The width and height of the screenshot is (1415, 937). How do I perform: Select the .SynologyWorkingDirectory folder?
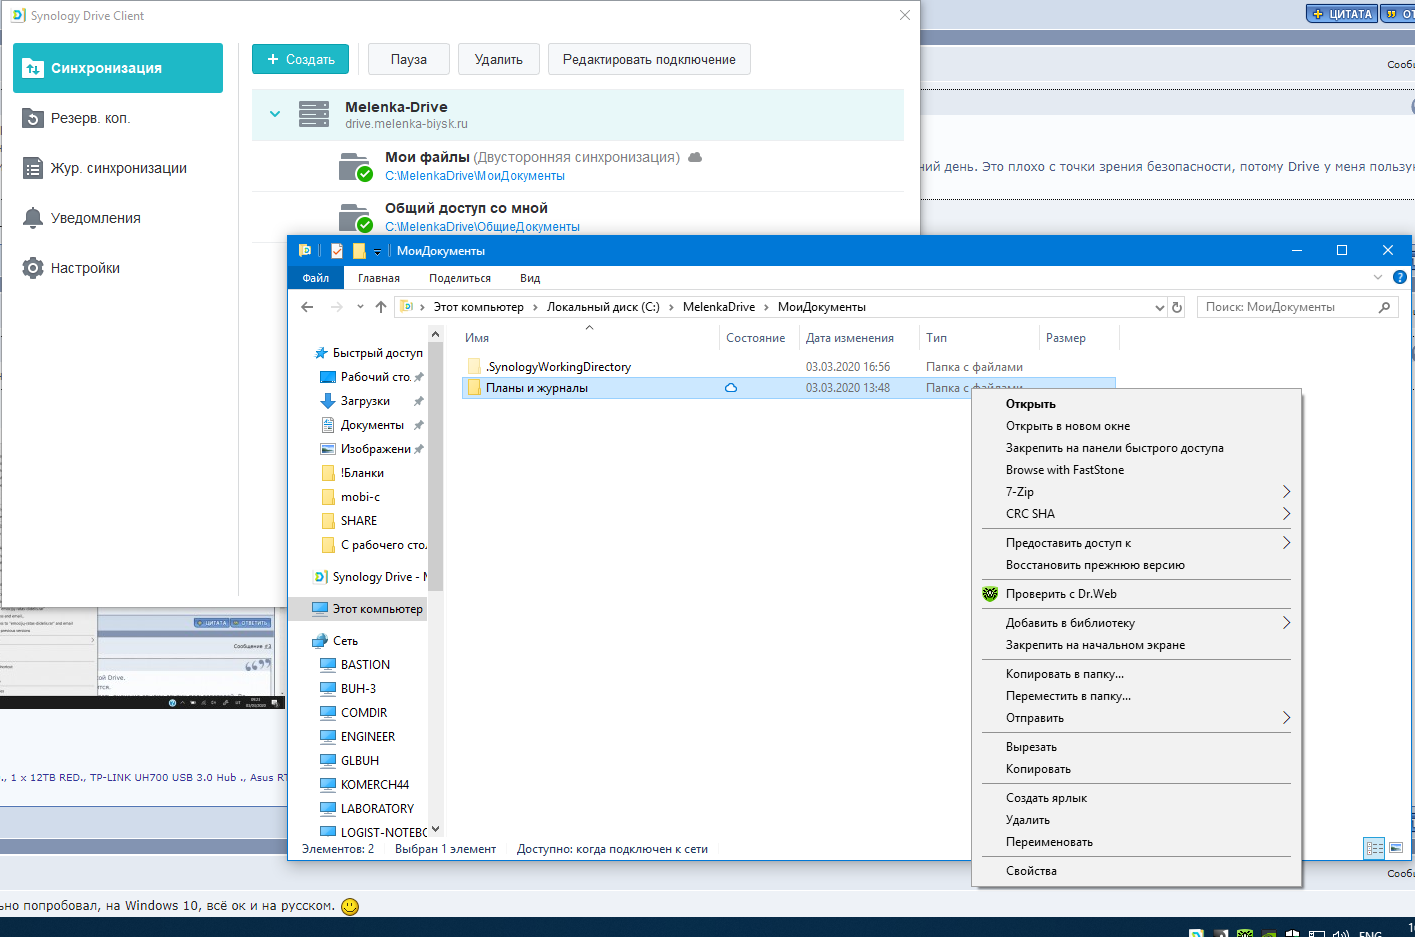(x=558, y=367)
